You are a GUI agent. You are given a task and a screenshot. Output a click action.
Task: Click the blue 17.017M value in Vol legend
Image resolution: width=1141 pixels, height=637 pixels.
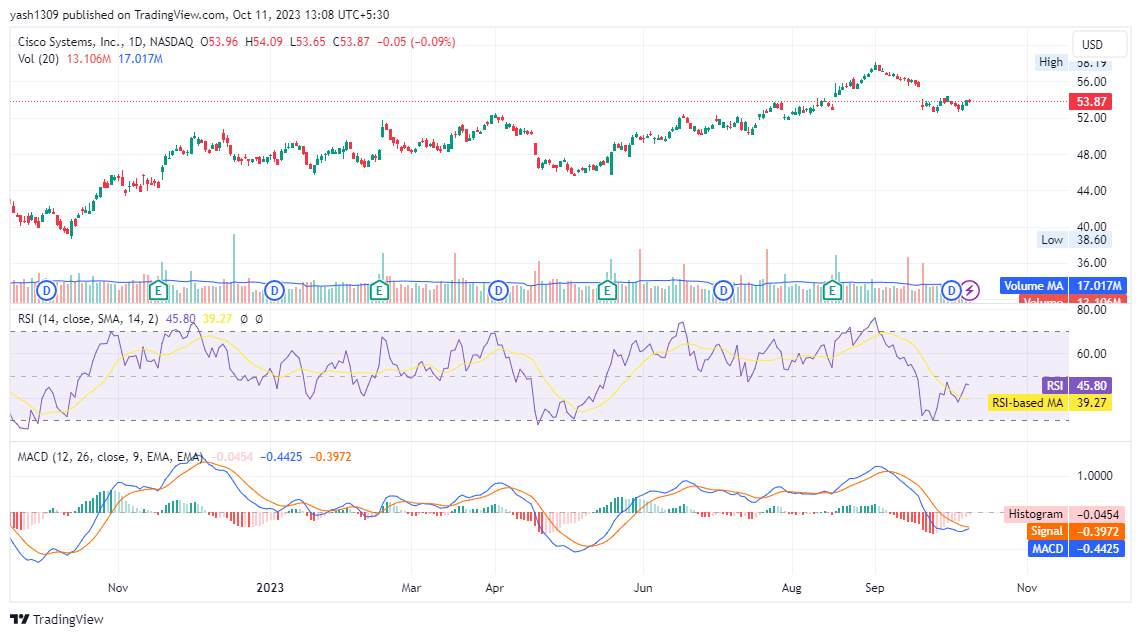[140, 59]
